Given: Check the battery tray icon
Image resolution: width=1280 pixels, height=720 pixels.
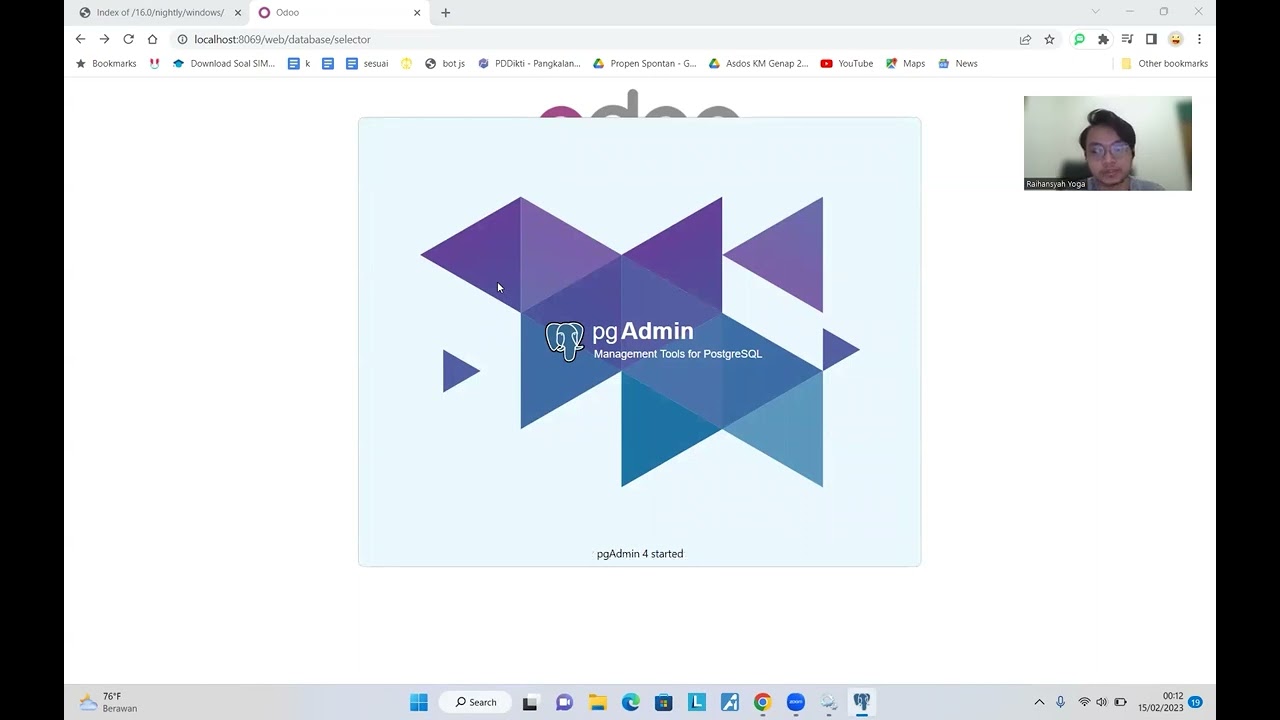Looking at the screenshot, I should (x=1121, y=702).
